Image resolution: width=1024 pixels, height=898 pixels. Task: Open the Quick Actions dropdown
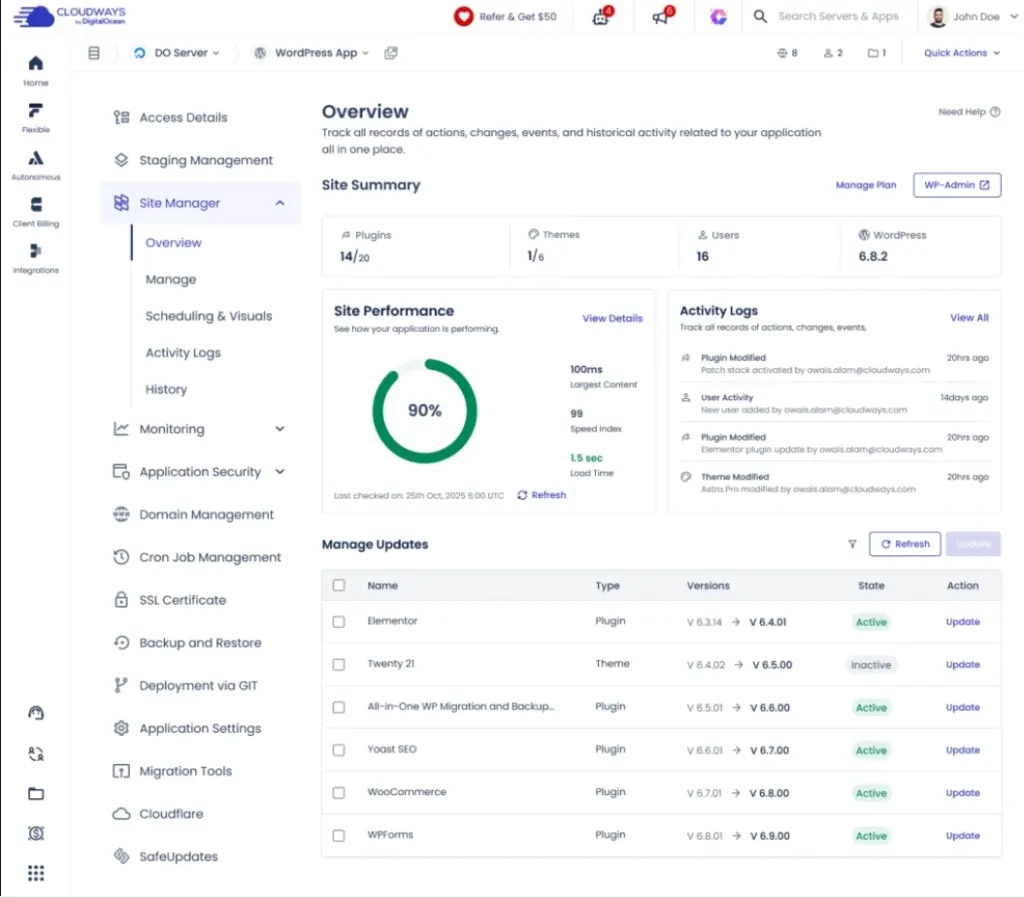(961, 53)
